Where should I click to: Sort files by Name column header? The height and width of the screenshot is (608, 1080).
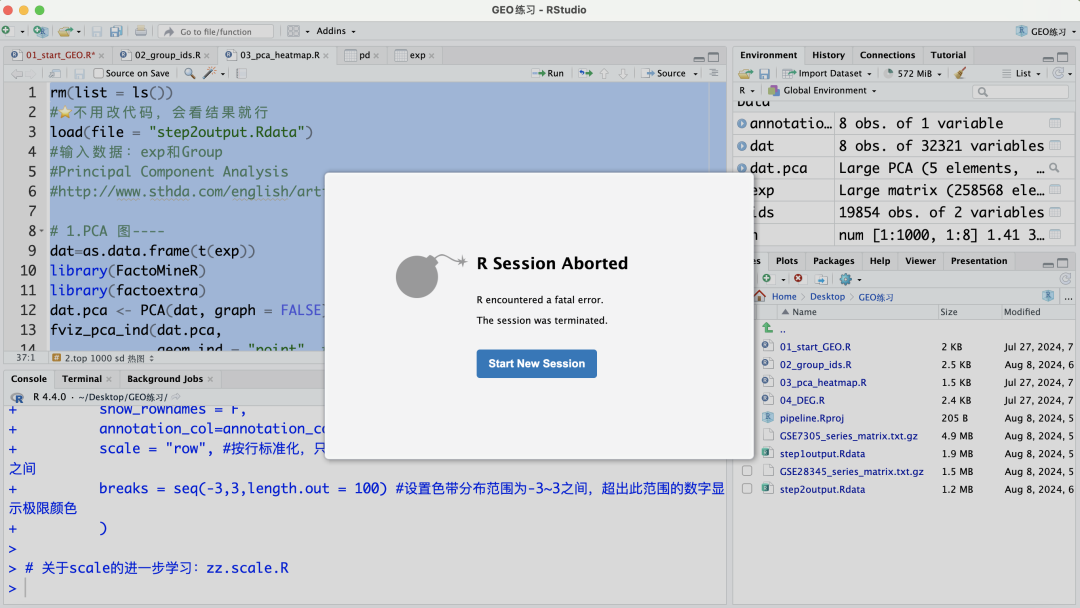coord(804,312)
